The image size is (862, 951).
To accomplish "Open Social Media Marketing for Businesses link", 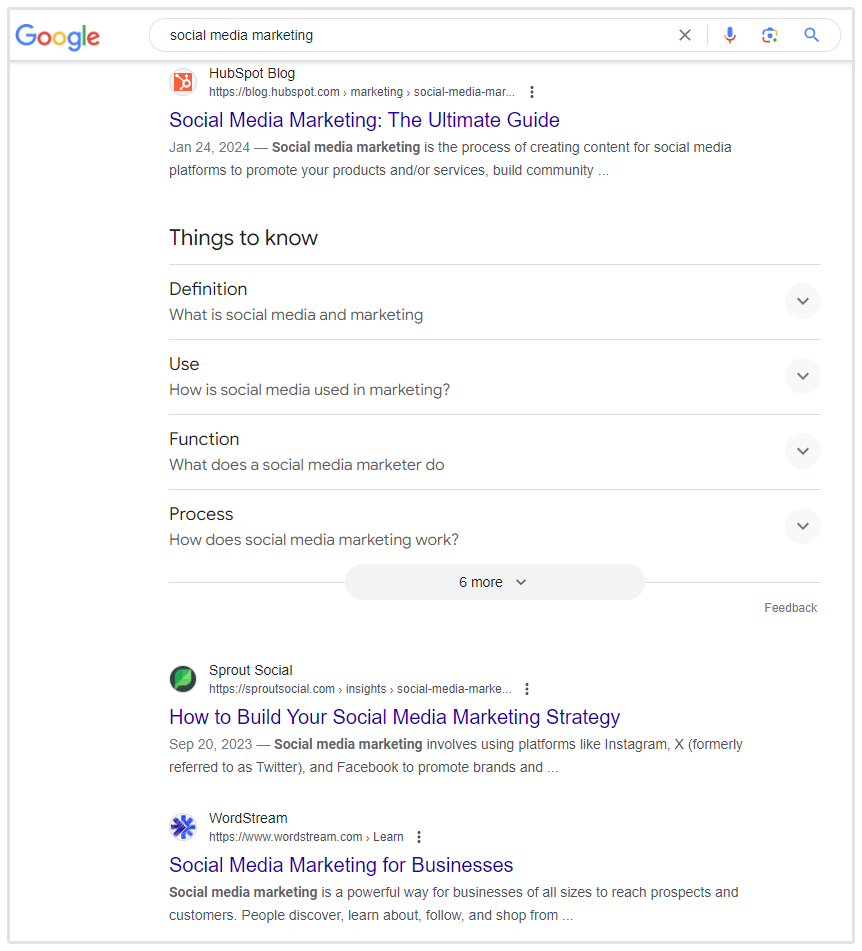I will [x=341, y=865].
